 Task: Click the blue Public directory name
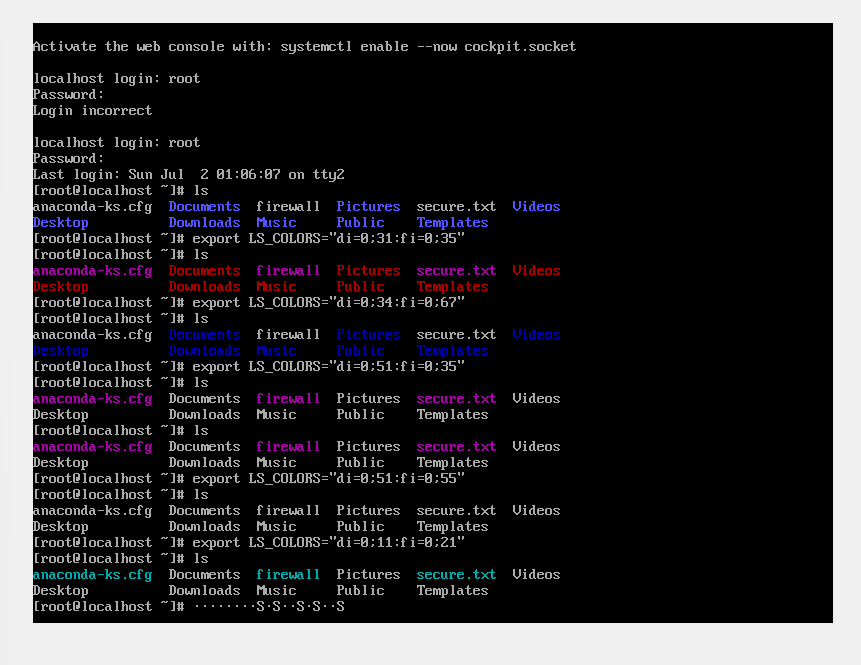pyautogui.click(x=360, y=222)
